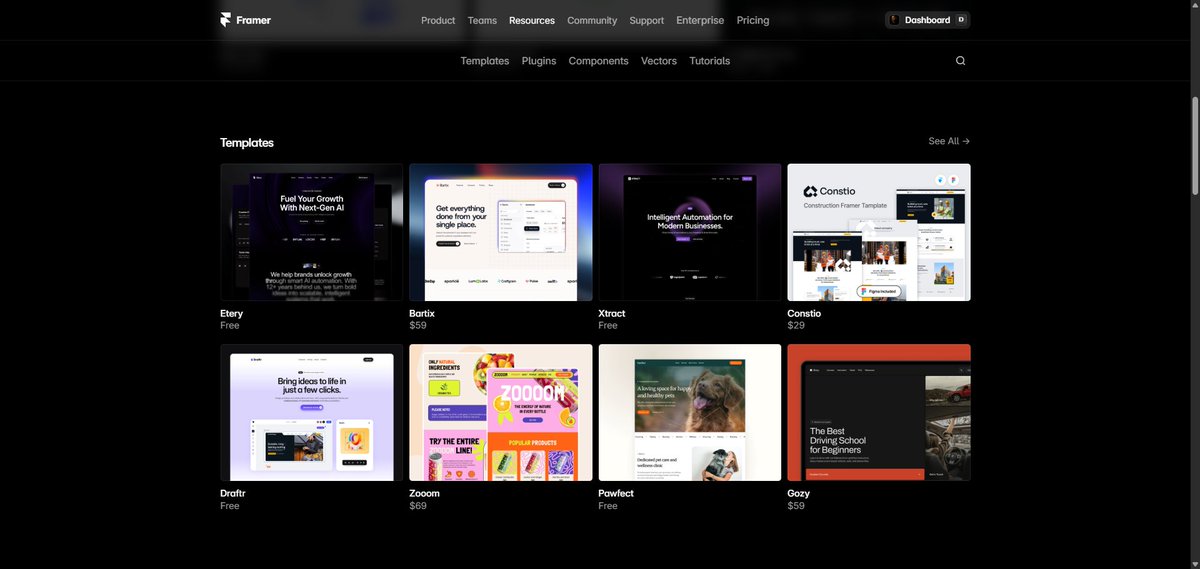Click the Framer logo icon

point(226,20)
